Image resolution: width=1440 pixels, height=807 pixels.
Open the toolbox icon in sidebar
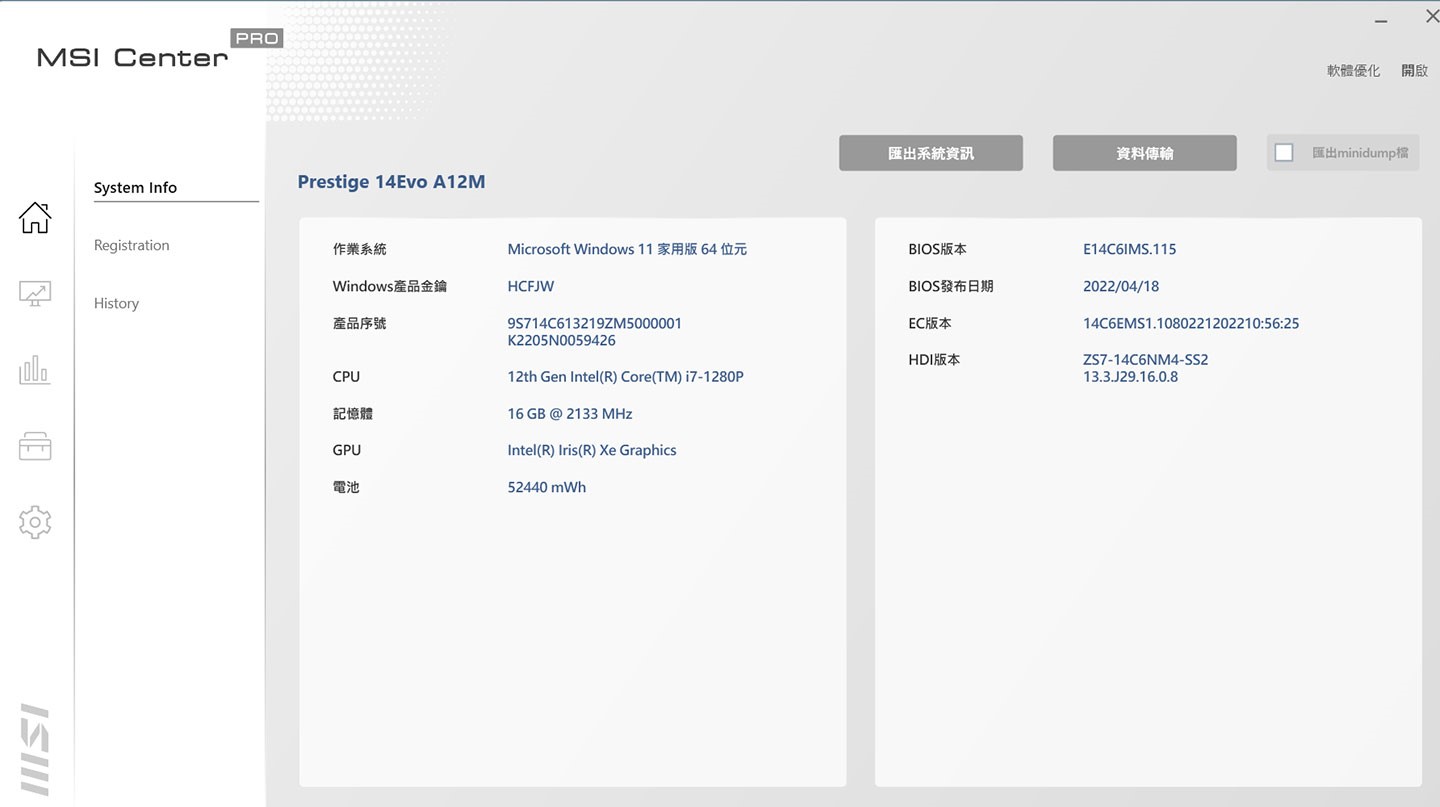point(35,446)
